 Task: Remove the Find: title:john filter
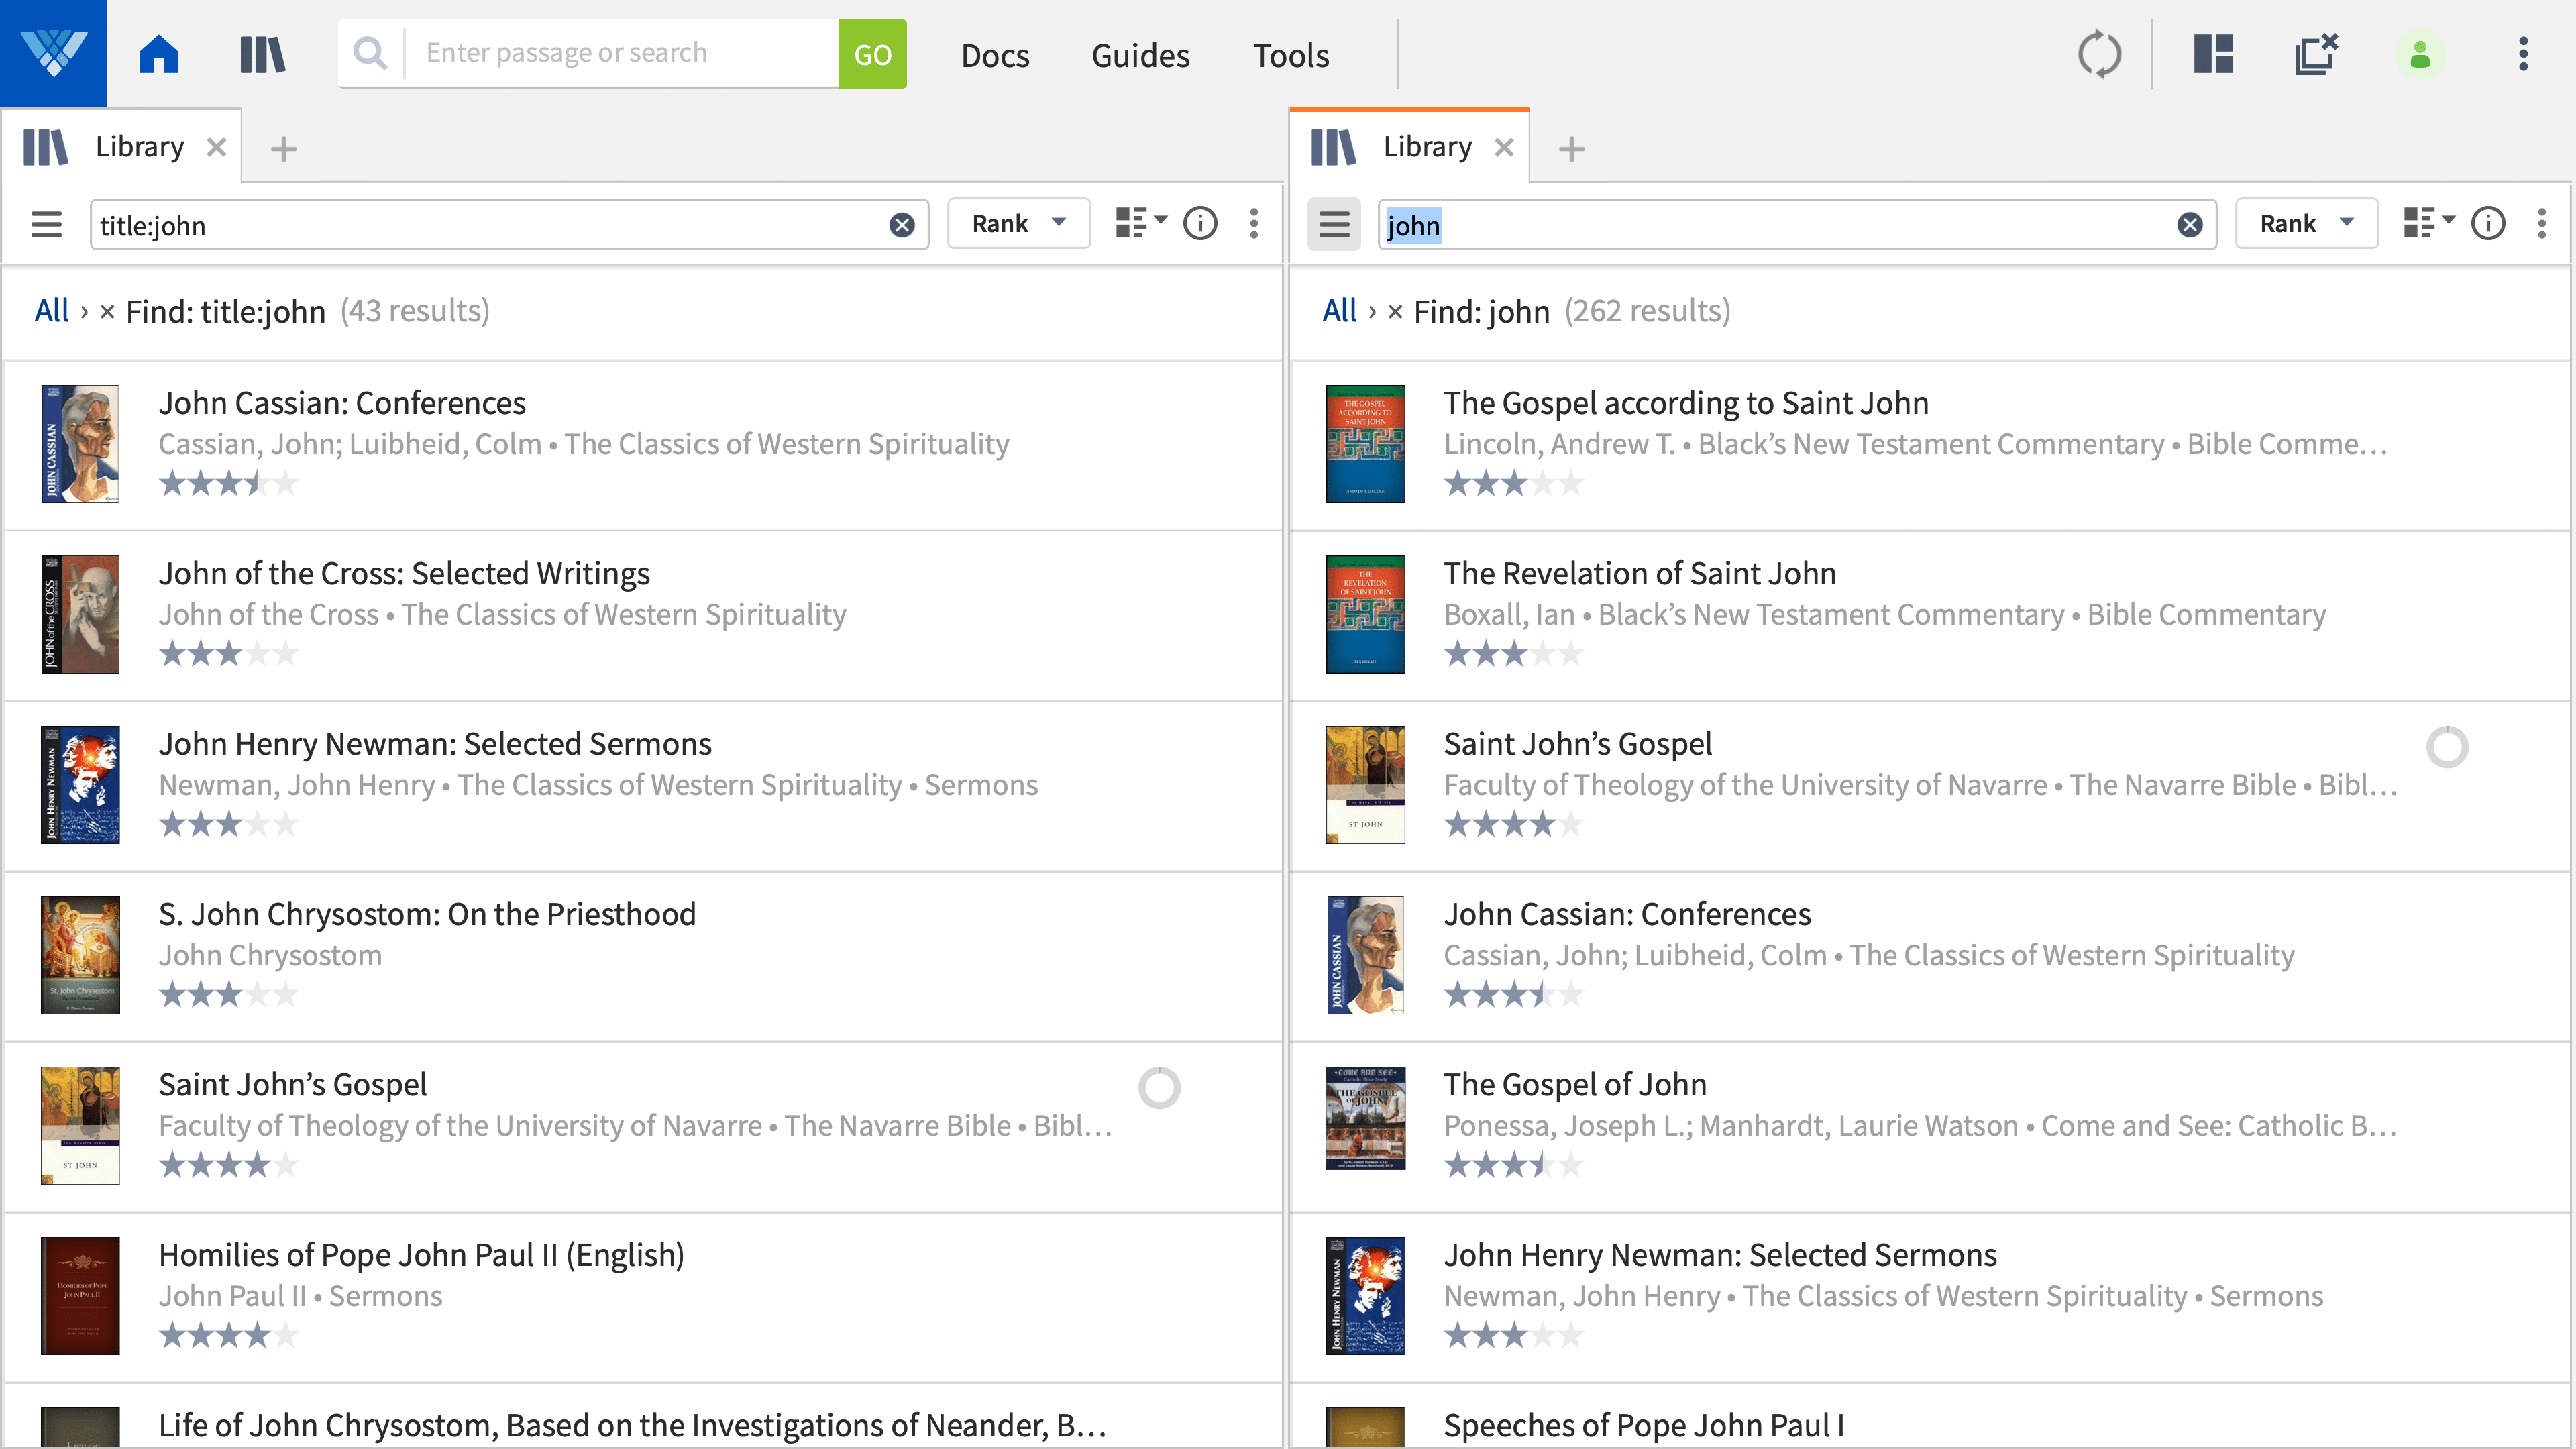coord(107,312)
